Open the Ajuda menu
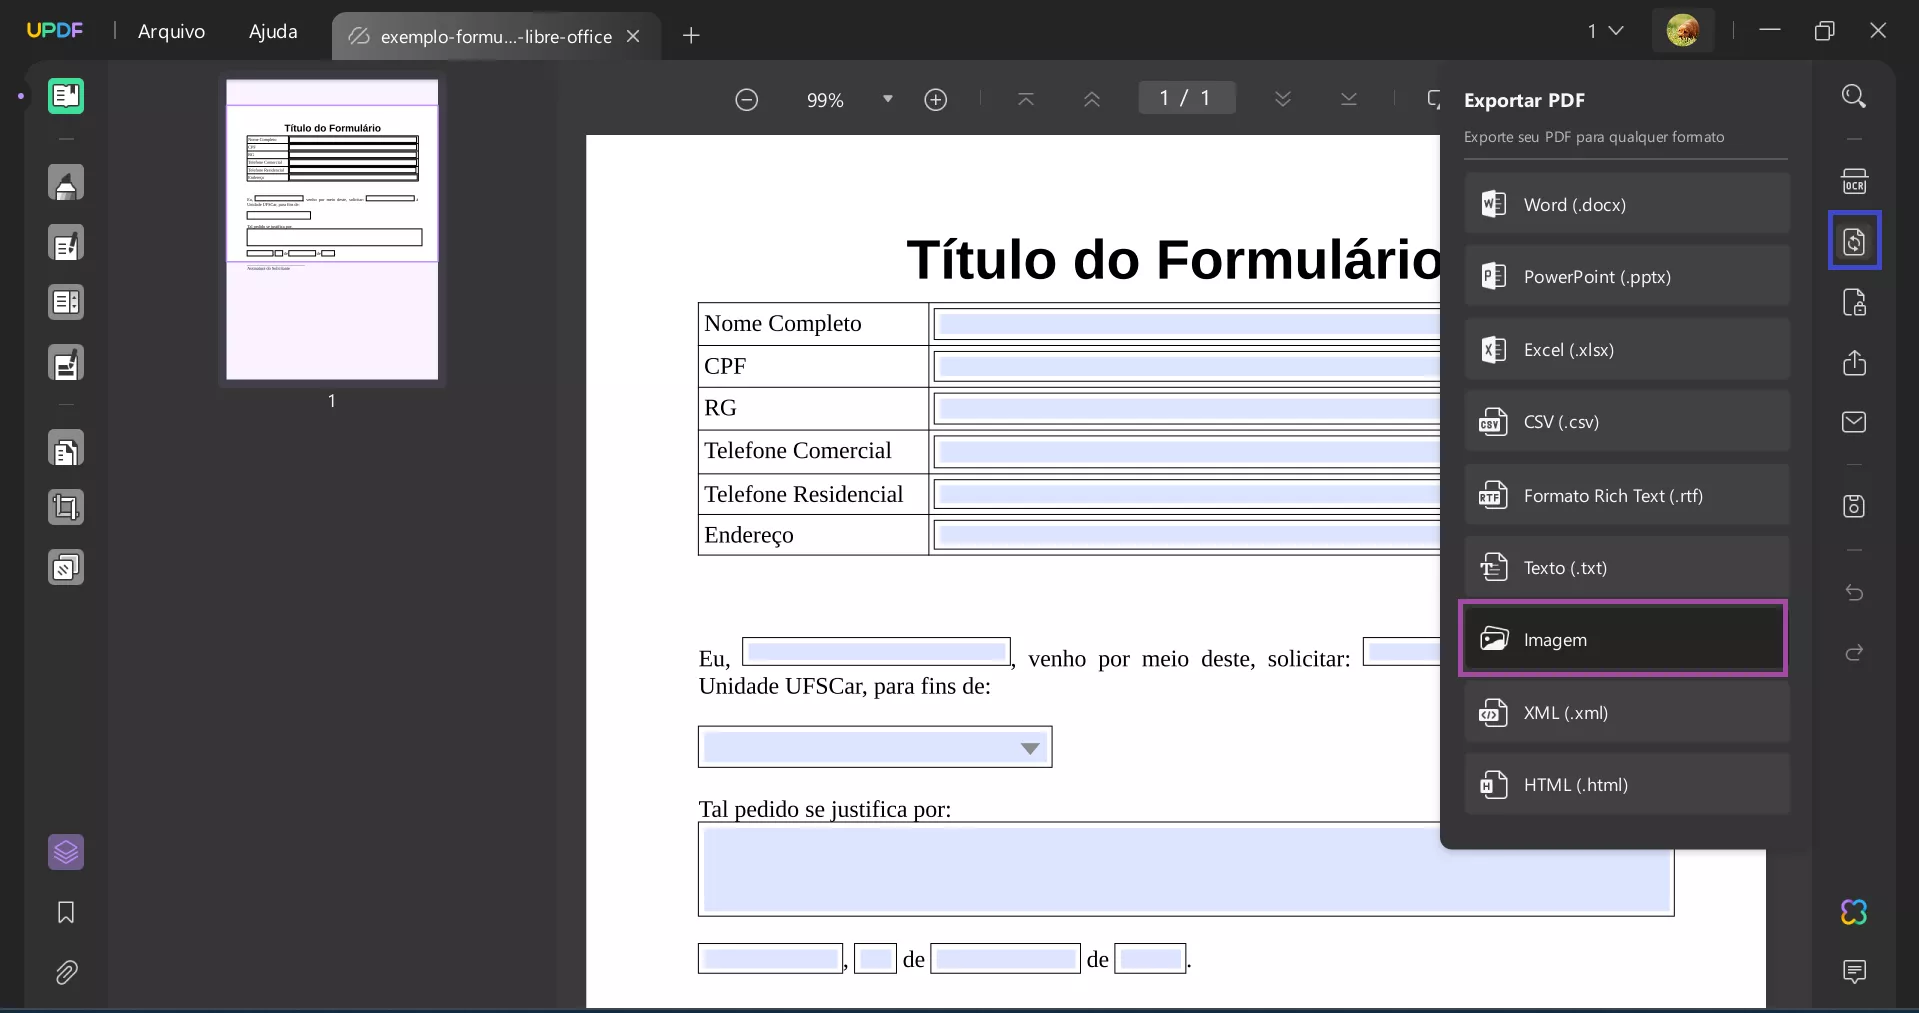The height and width of the screenshot is (1013, 1919). [x=272, y=31]
